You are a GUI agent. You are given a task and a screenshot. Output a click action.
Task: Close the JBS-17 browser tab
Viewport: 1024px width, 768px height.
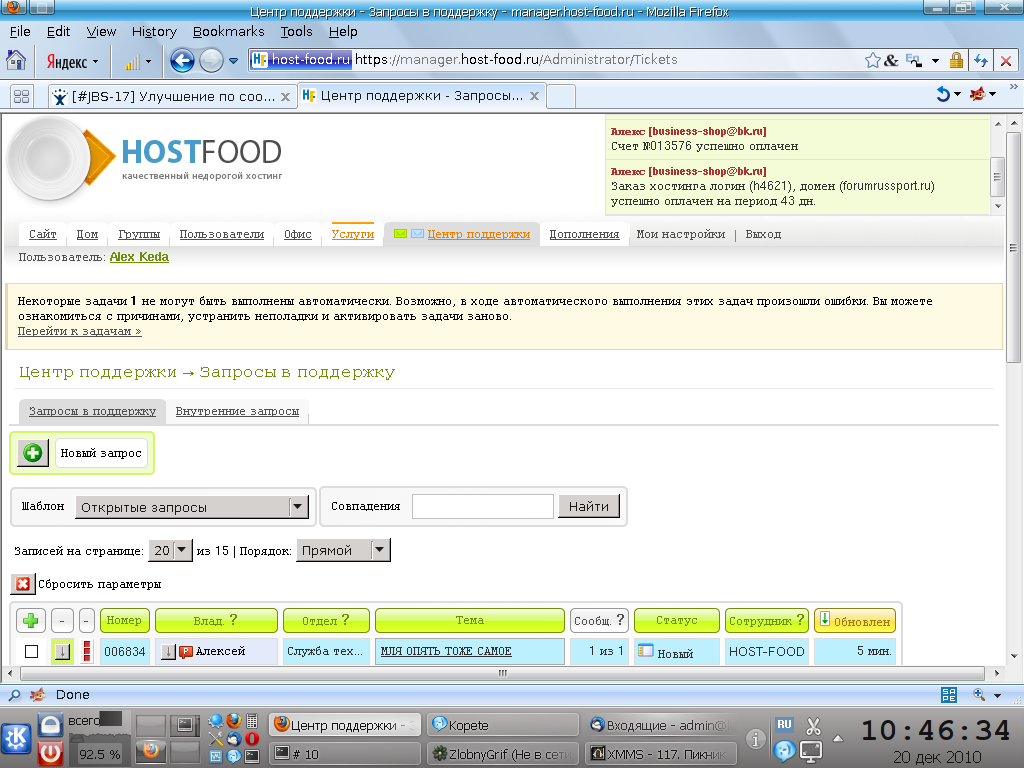pos(285,97)
